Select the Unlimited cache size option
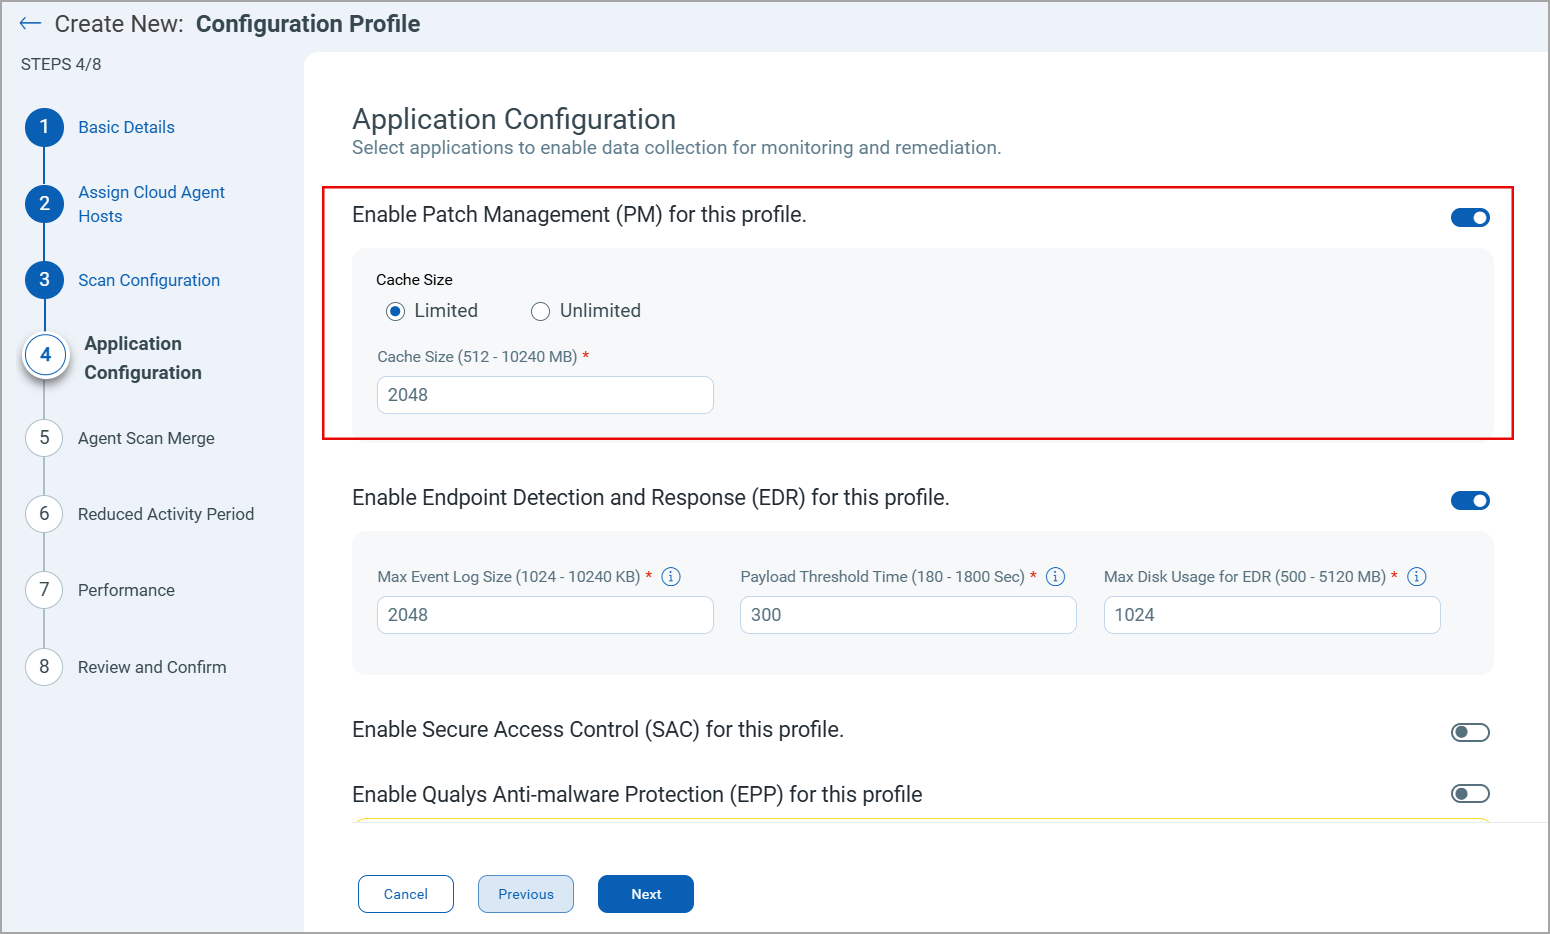The width and height of the screenshot is (1550, 934). click(540, 311)
